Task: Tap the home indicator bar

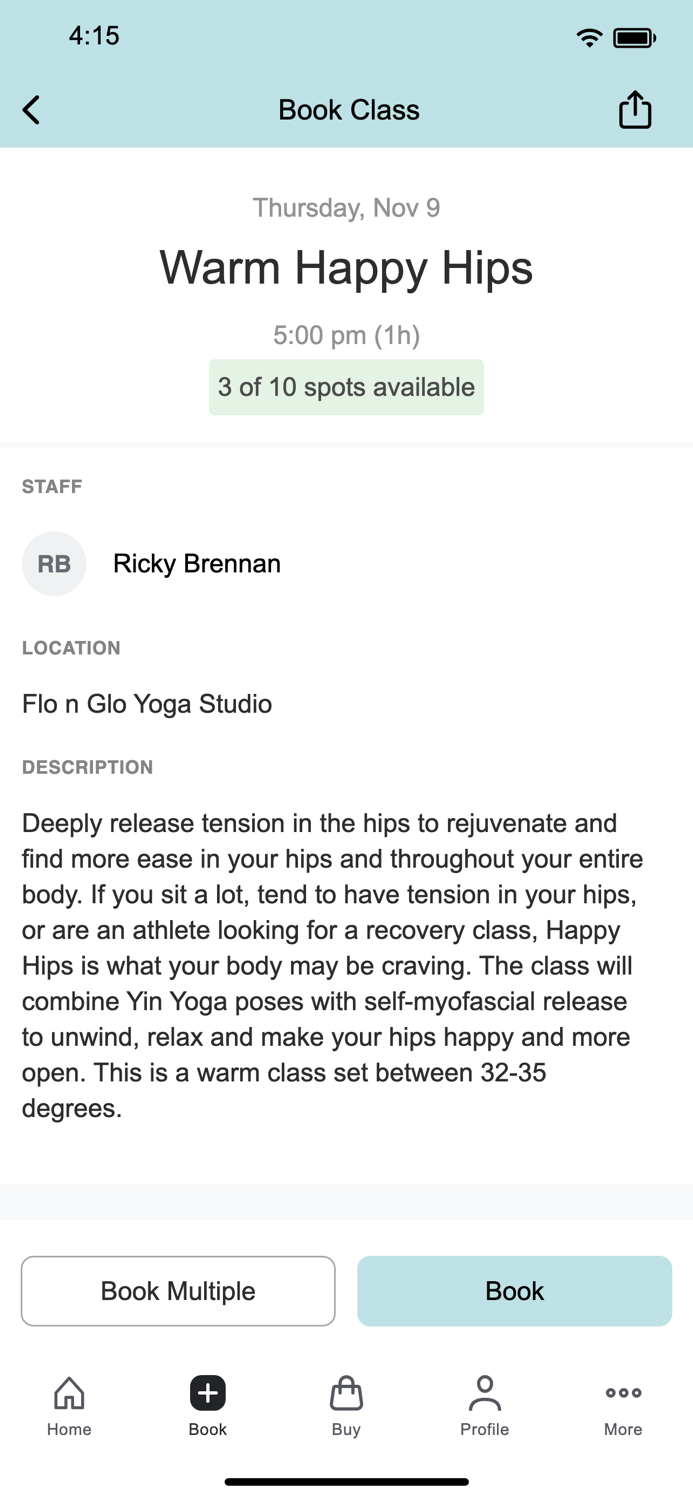Action: click(346, 1481)
